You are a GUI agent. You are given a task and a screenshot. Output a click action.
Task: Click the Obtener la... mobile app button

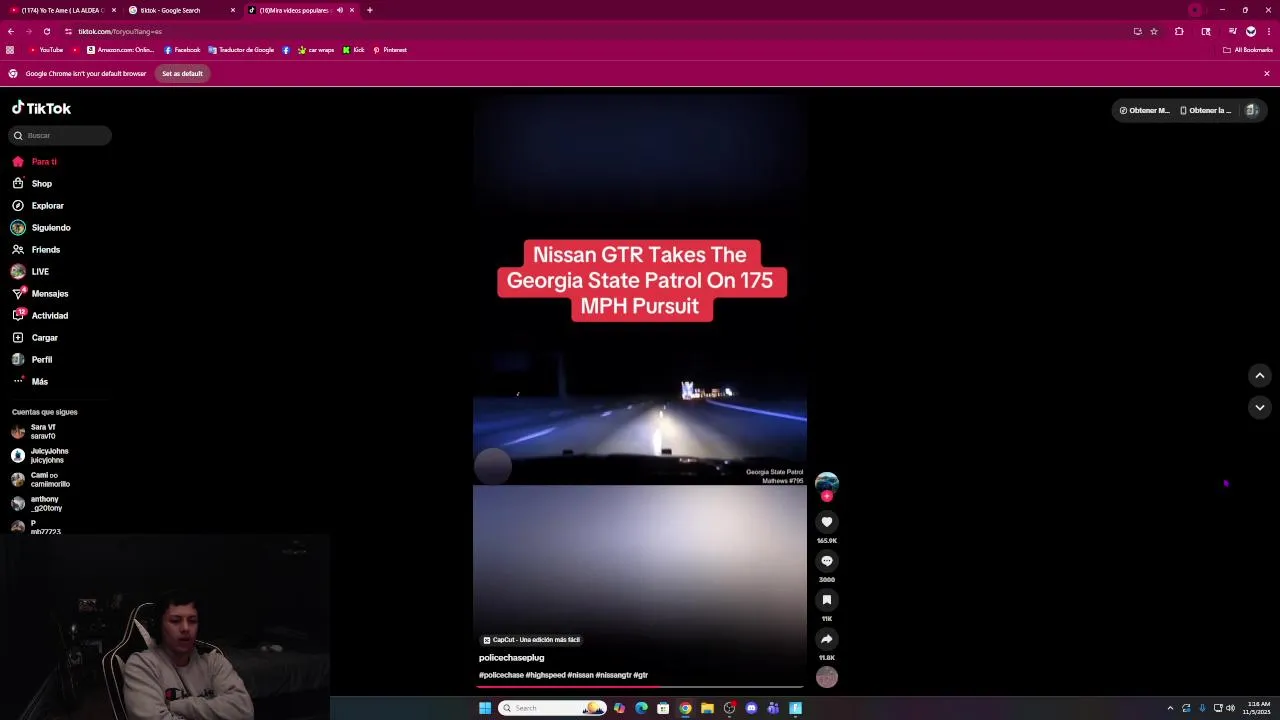tap(1205, 110)
